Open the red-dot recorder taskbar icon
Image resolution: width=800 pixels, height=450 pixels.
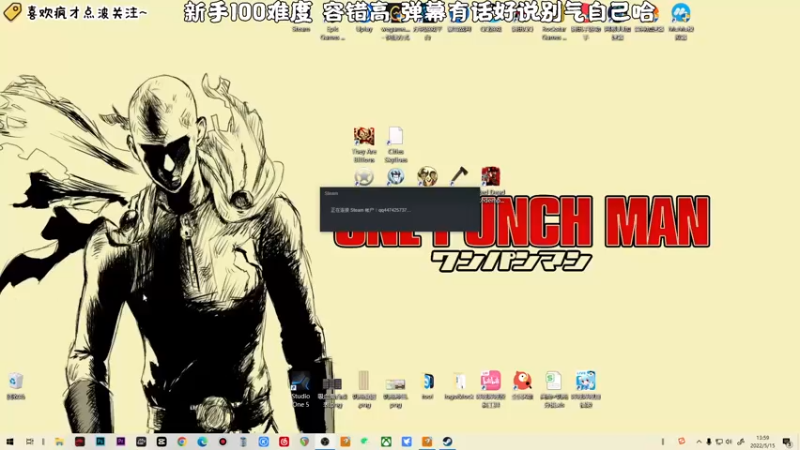coord(223,441)
